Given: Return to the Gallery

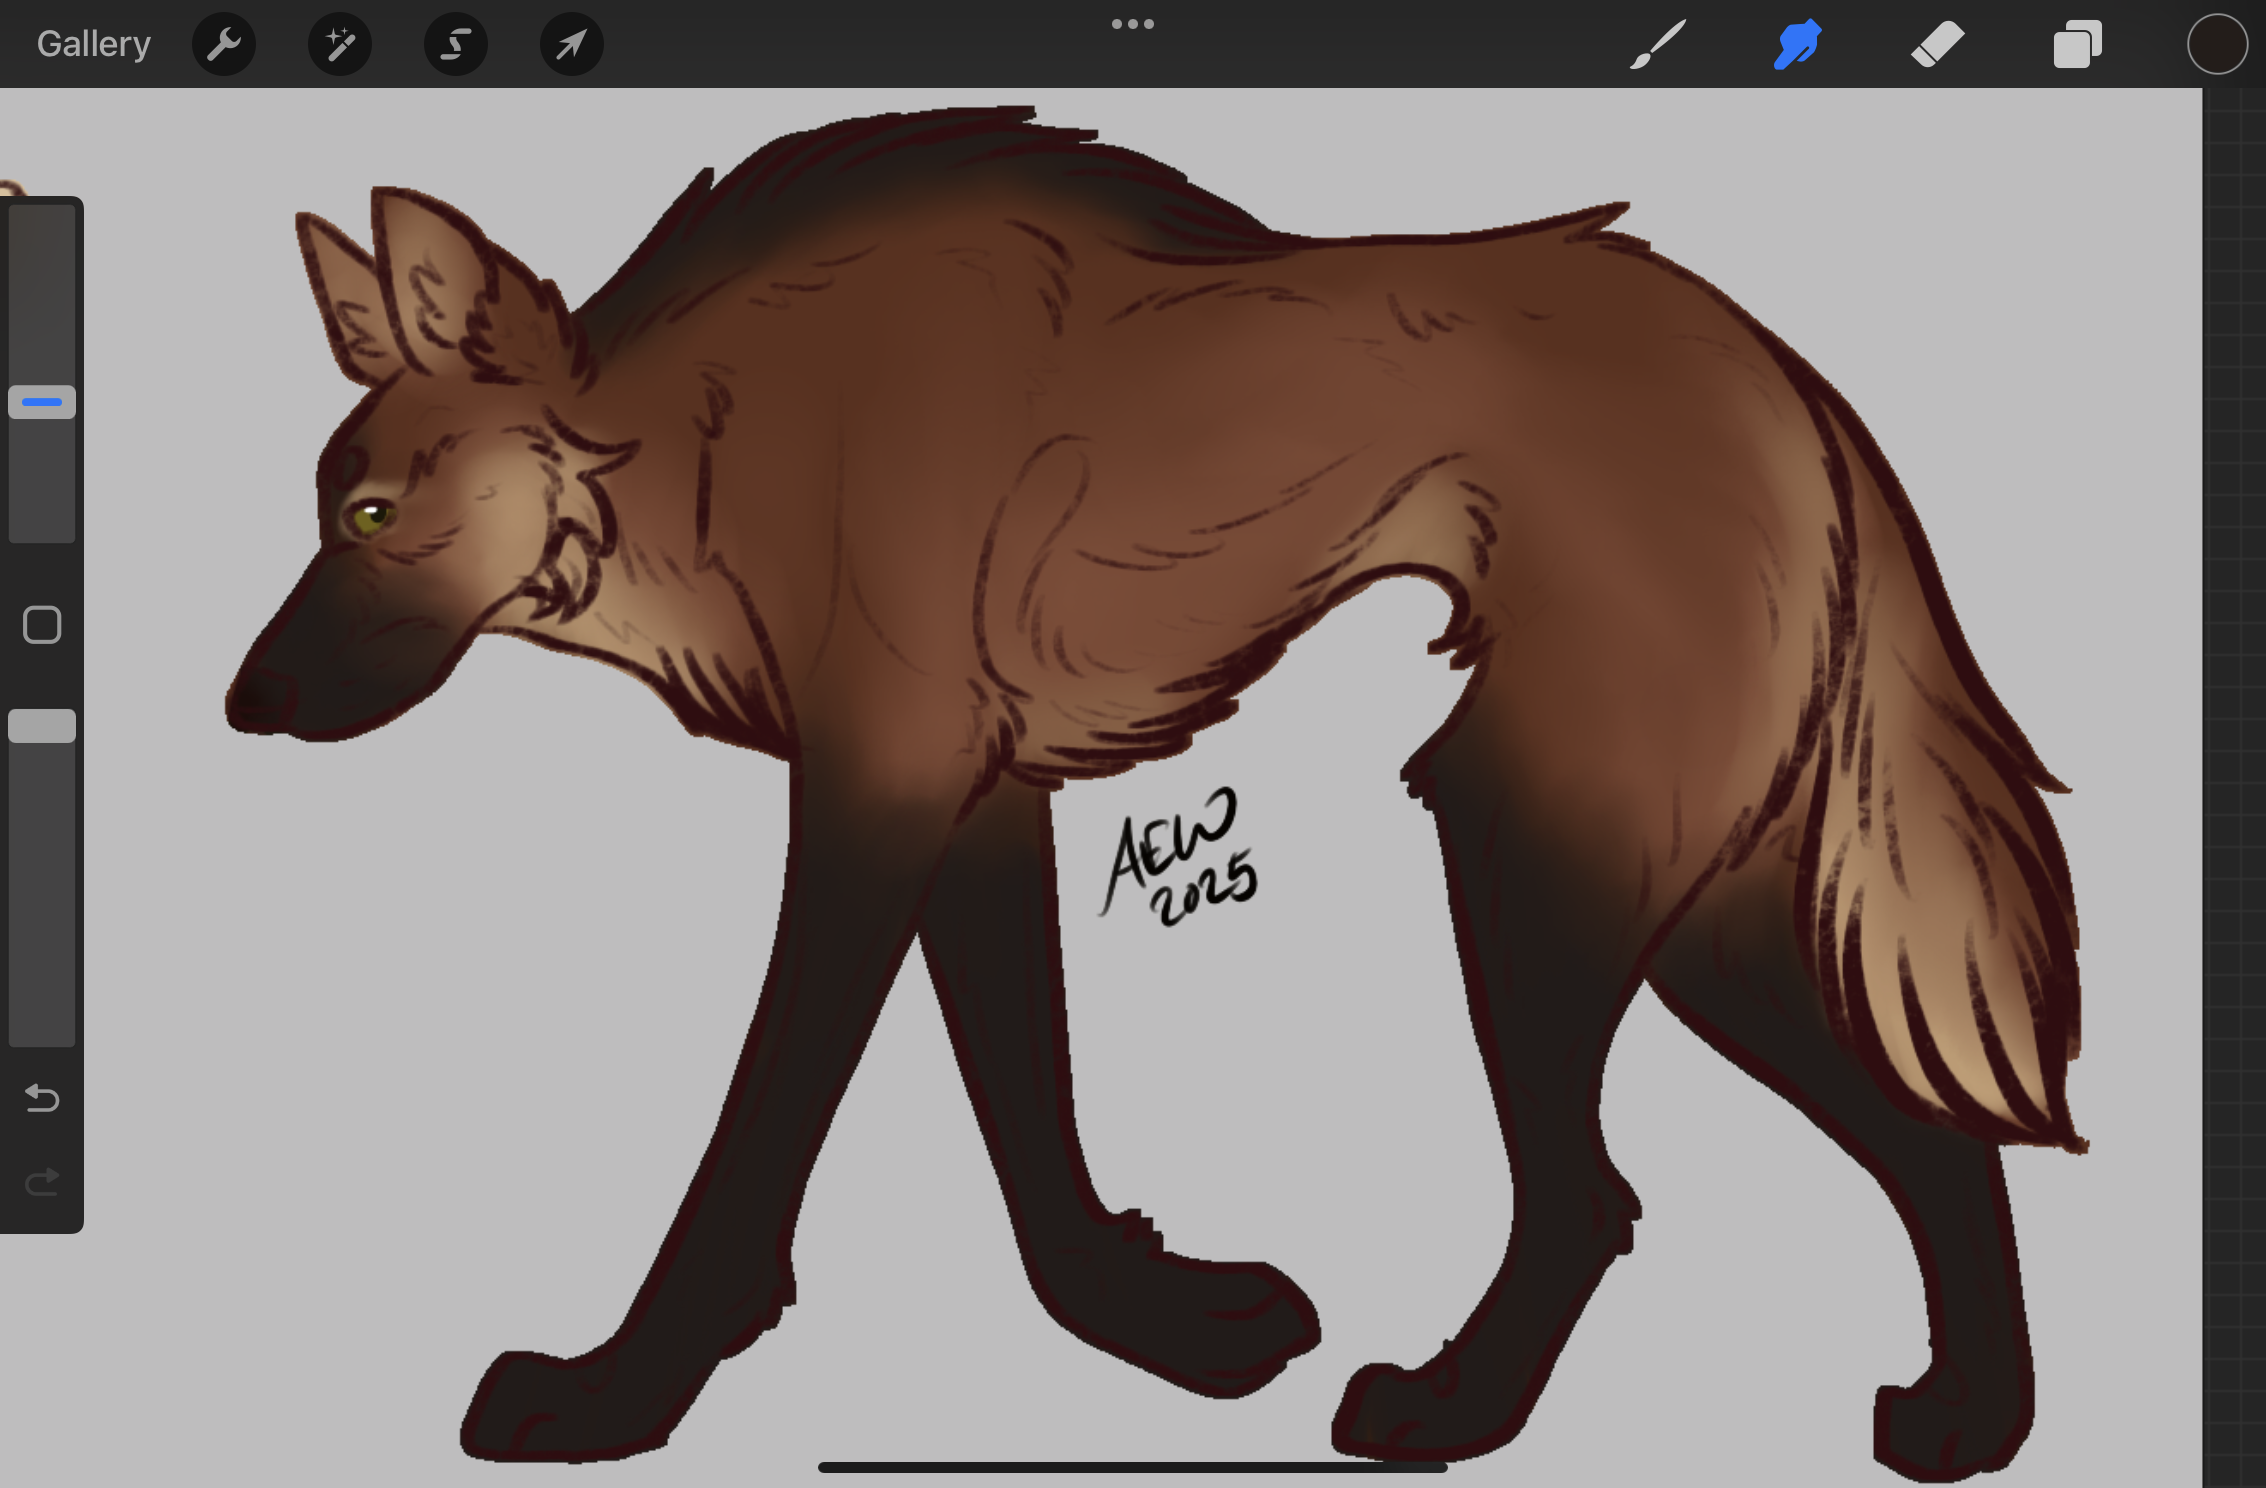Looking at the screenshot, I should [x=94, y=44].
